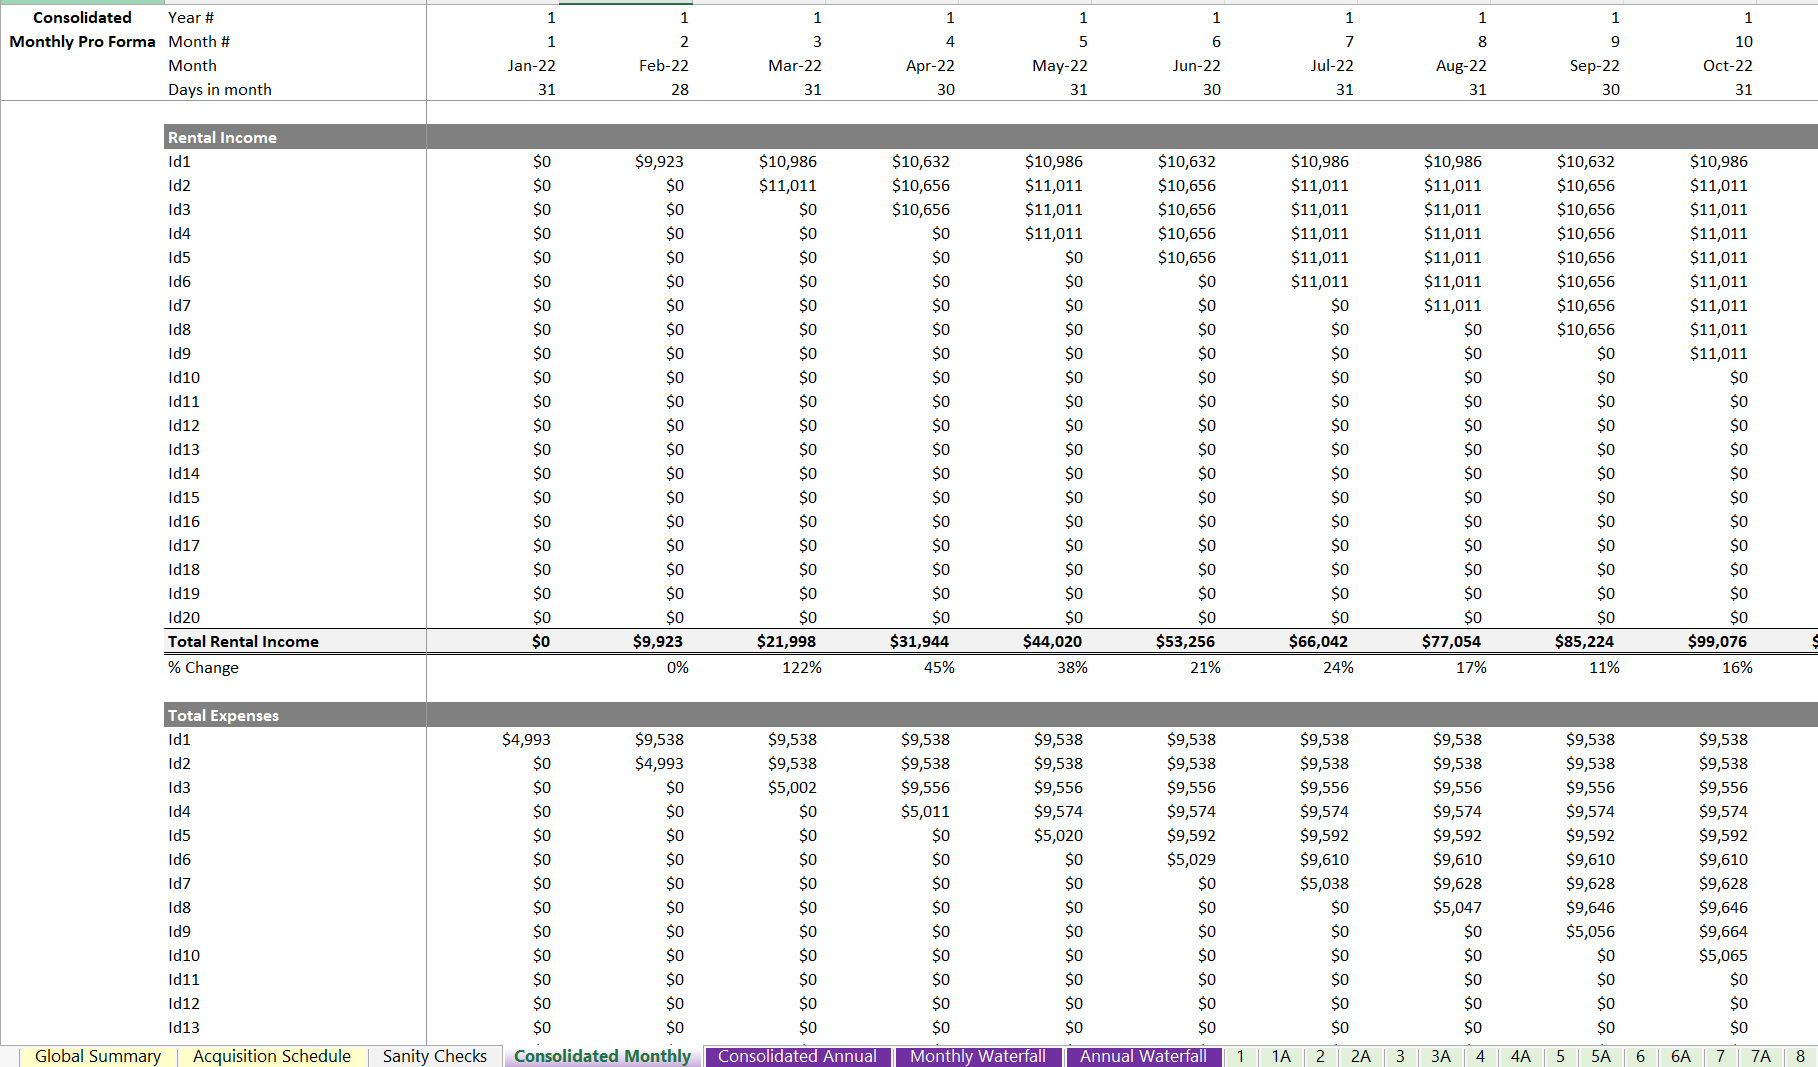1818x1067 pixels.
Task: Open the Annual Waterfall sheet tab
Action: point(1143,1056)
